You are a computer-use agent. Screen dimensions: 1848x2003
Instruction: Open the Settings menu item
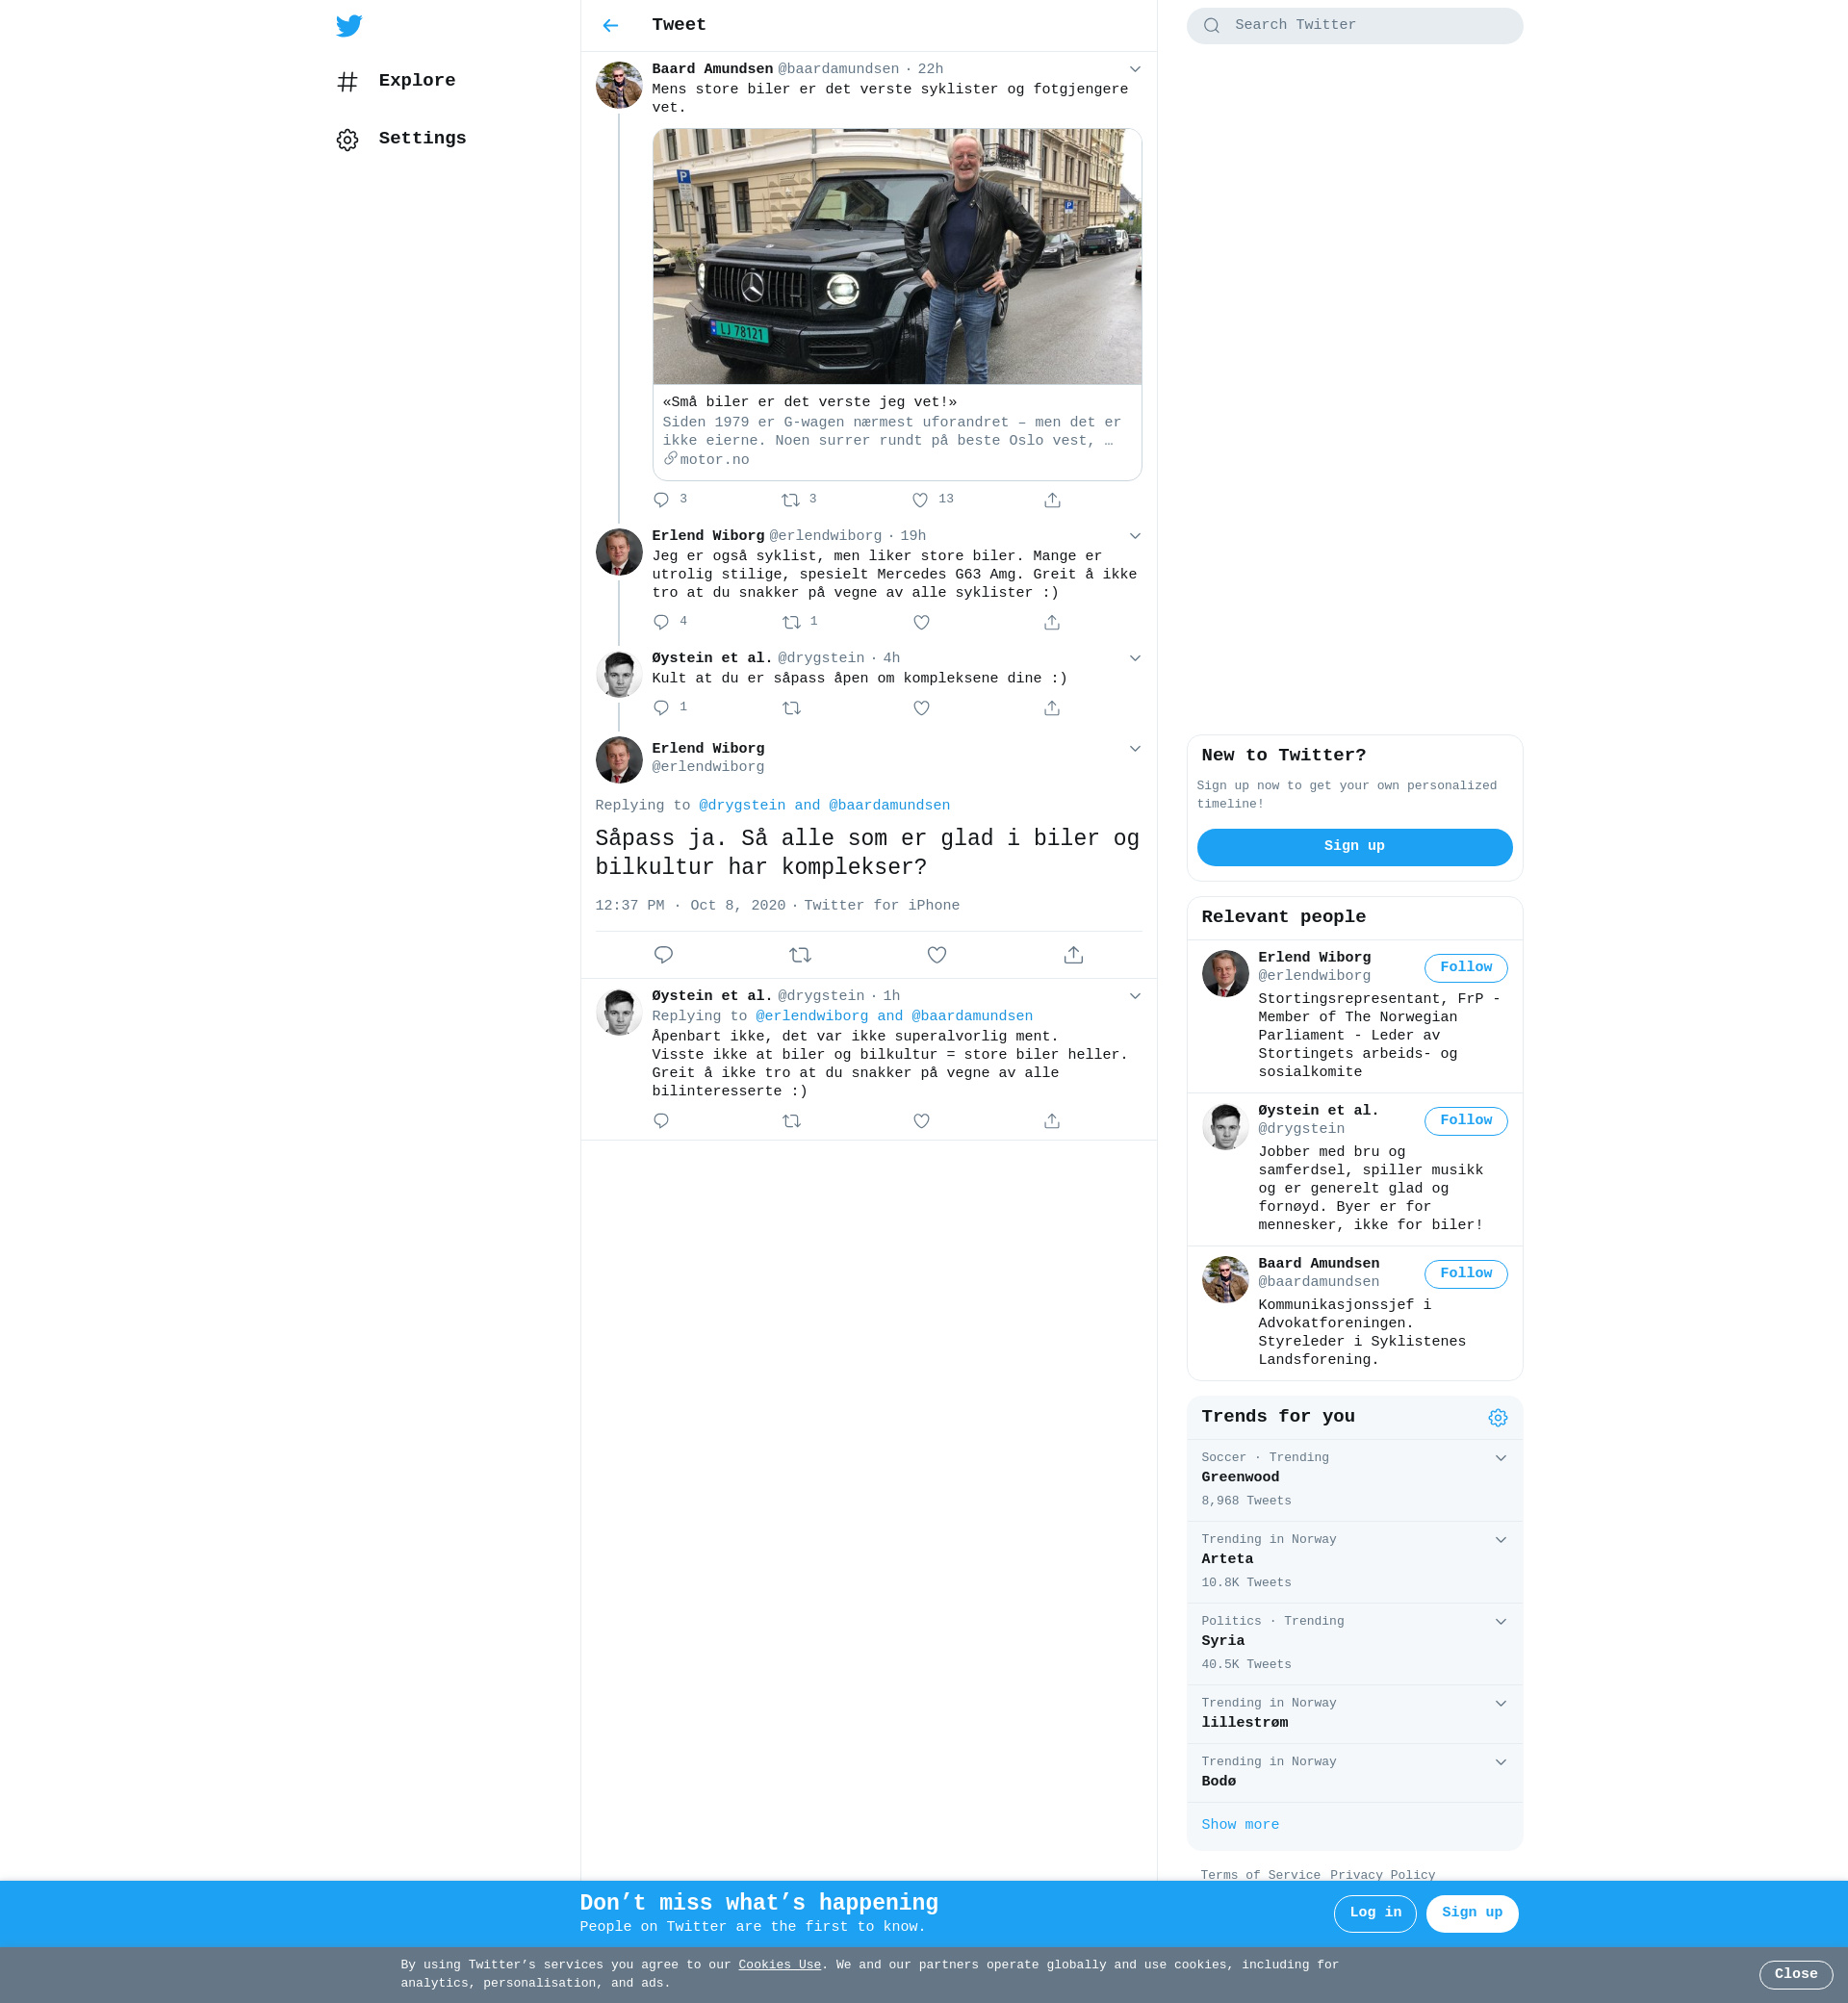click(402, 139)
